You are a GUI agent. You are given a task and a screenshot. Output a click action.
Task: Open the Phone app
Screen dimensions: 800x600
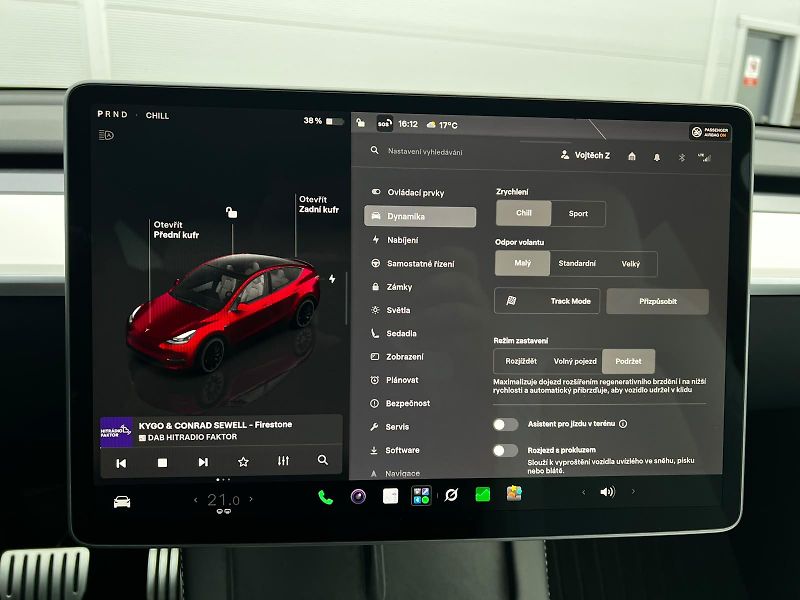tap(326, 497)
